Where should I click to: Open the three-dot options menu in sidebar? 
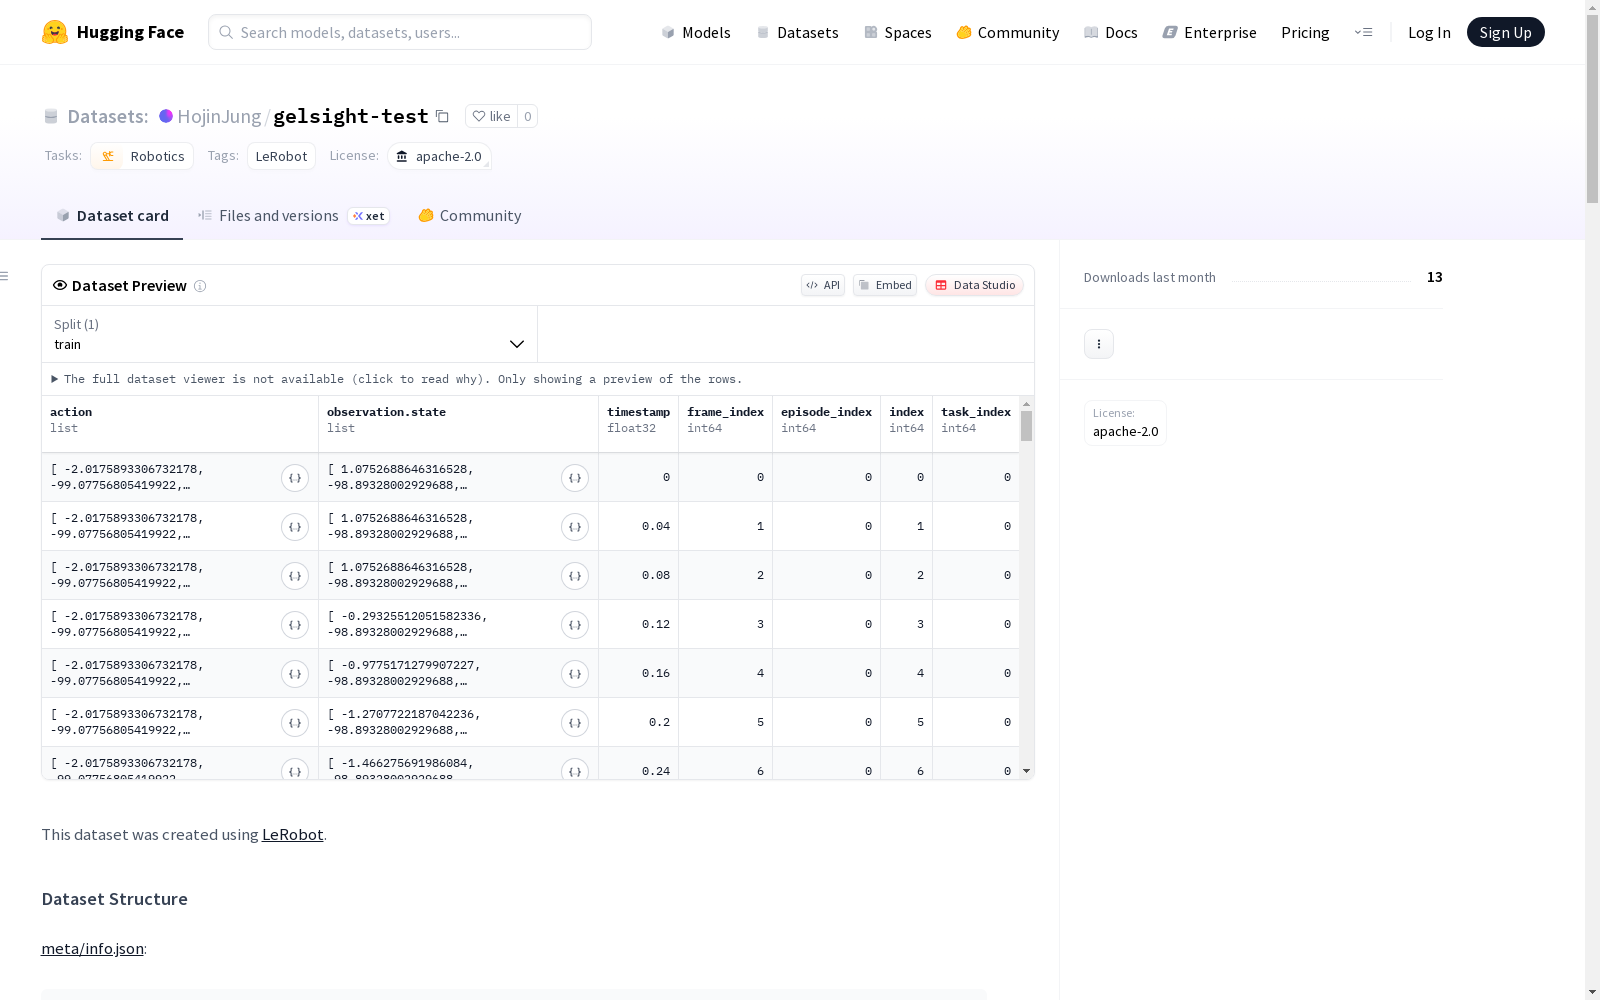[x=1099, y=344]
